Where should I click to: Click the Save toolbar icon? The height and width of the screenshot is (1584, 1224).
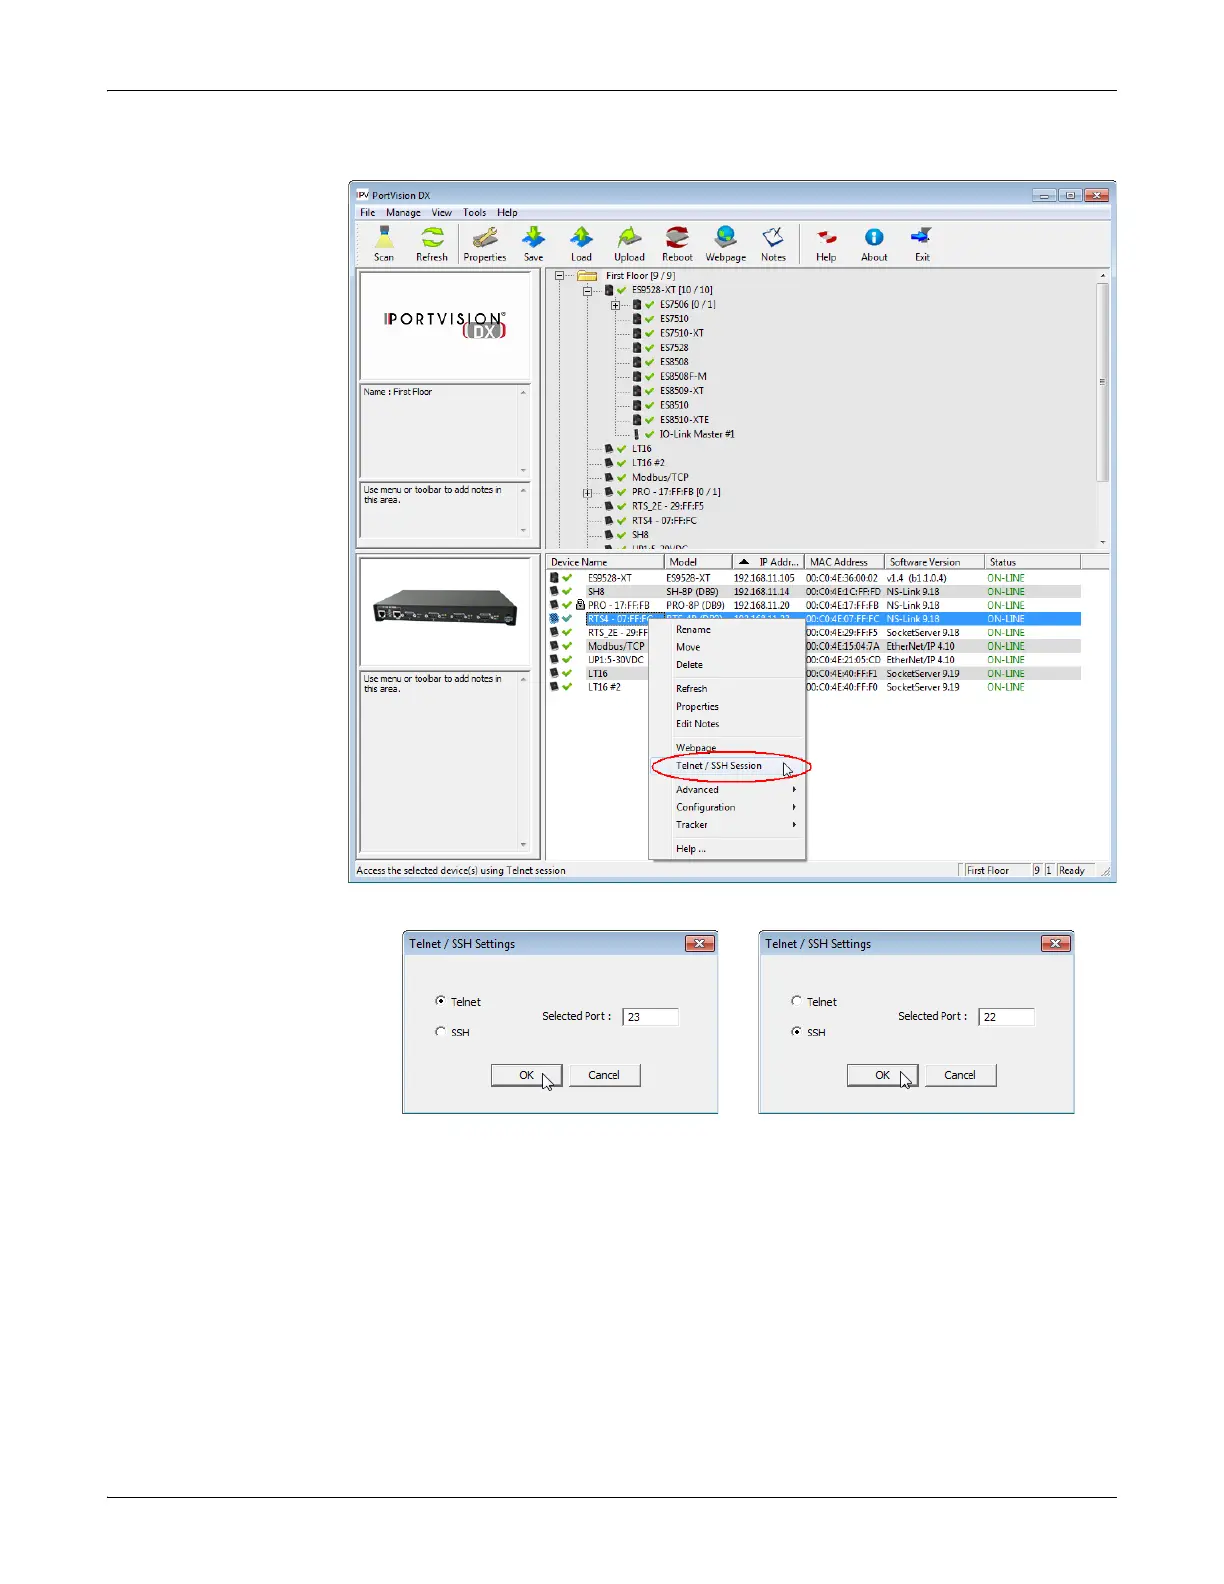[x=534, y=243]
